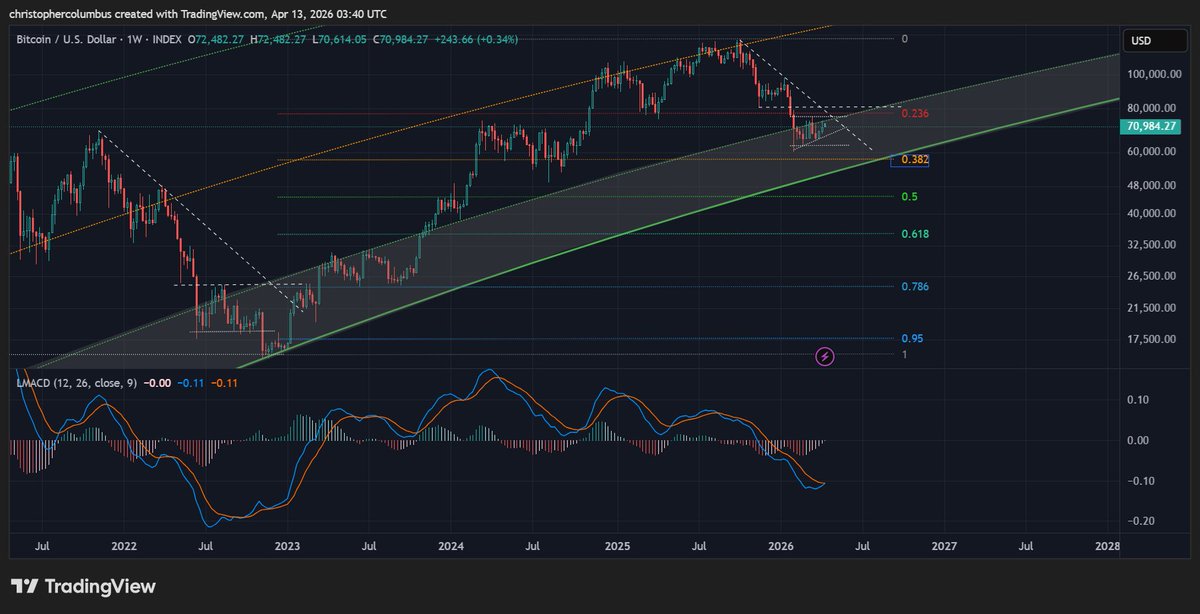This screenshot has height=614, width=1200.
Task: Click the 2025 time axis label
Action: [x=616, y=547]
